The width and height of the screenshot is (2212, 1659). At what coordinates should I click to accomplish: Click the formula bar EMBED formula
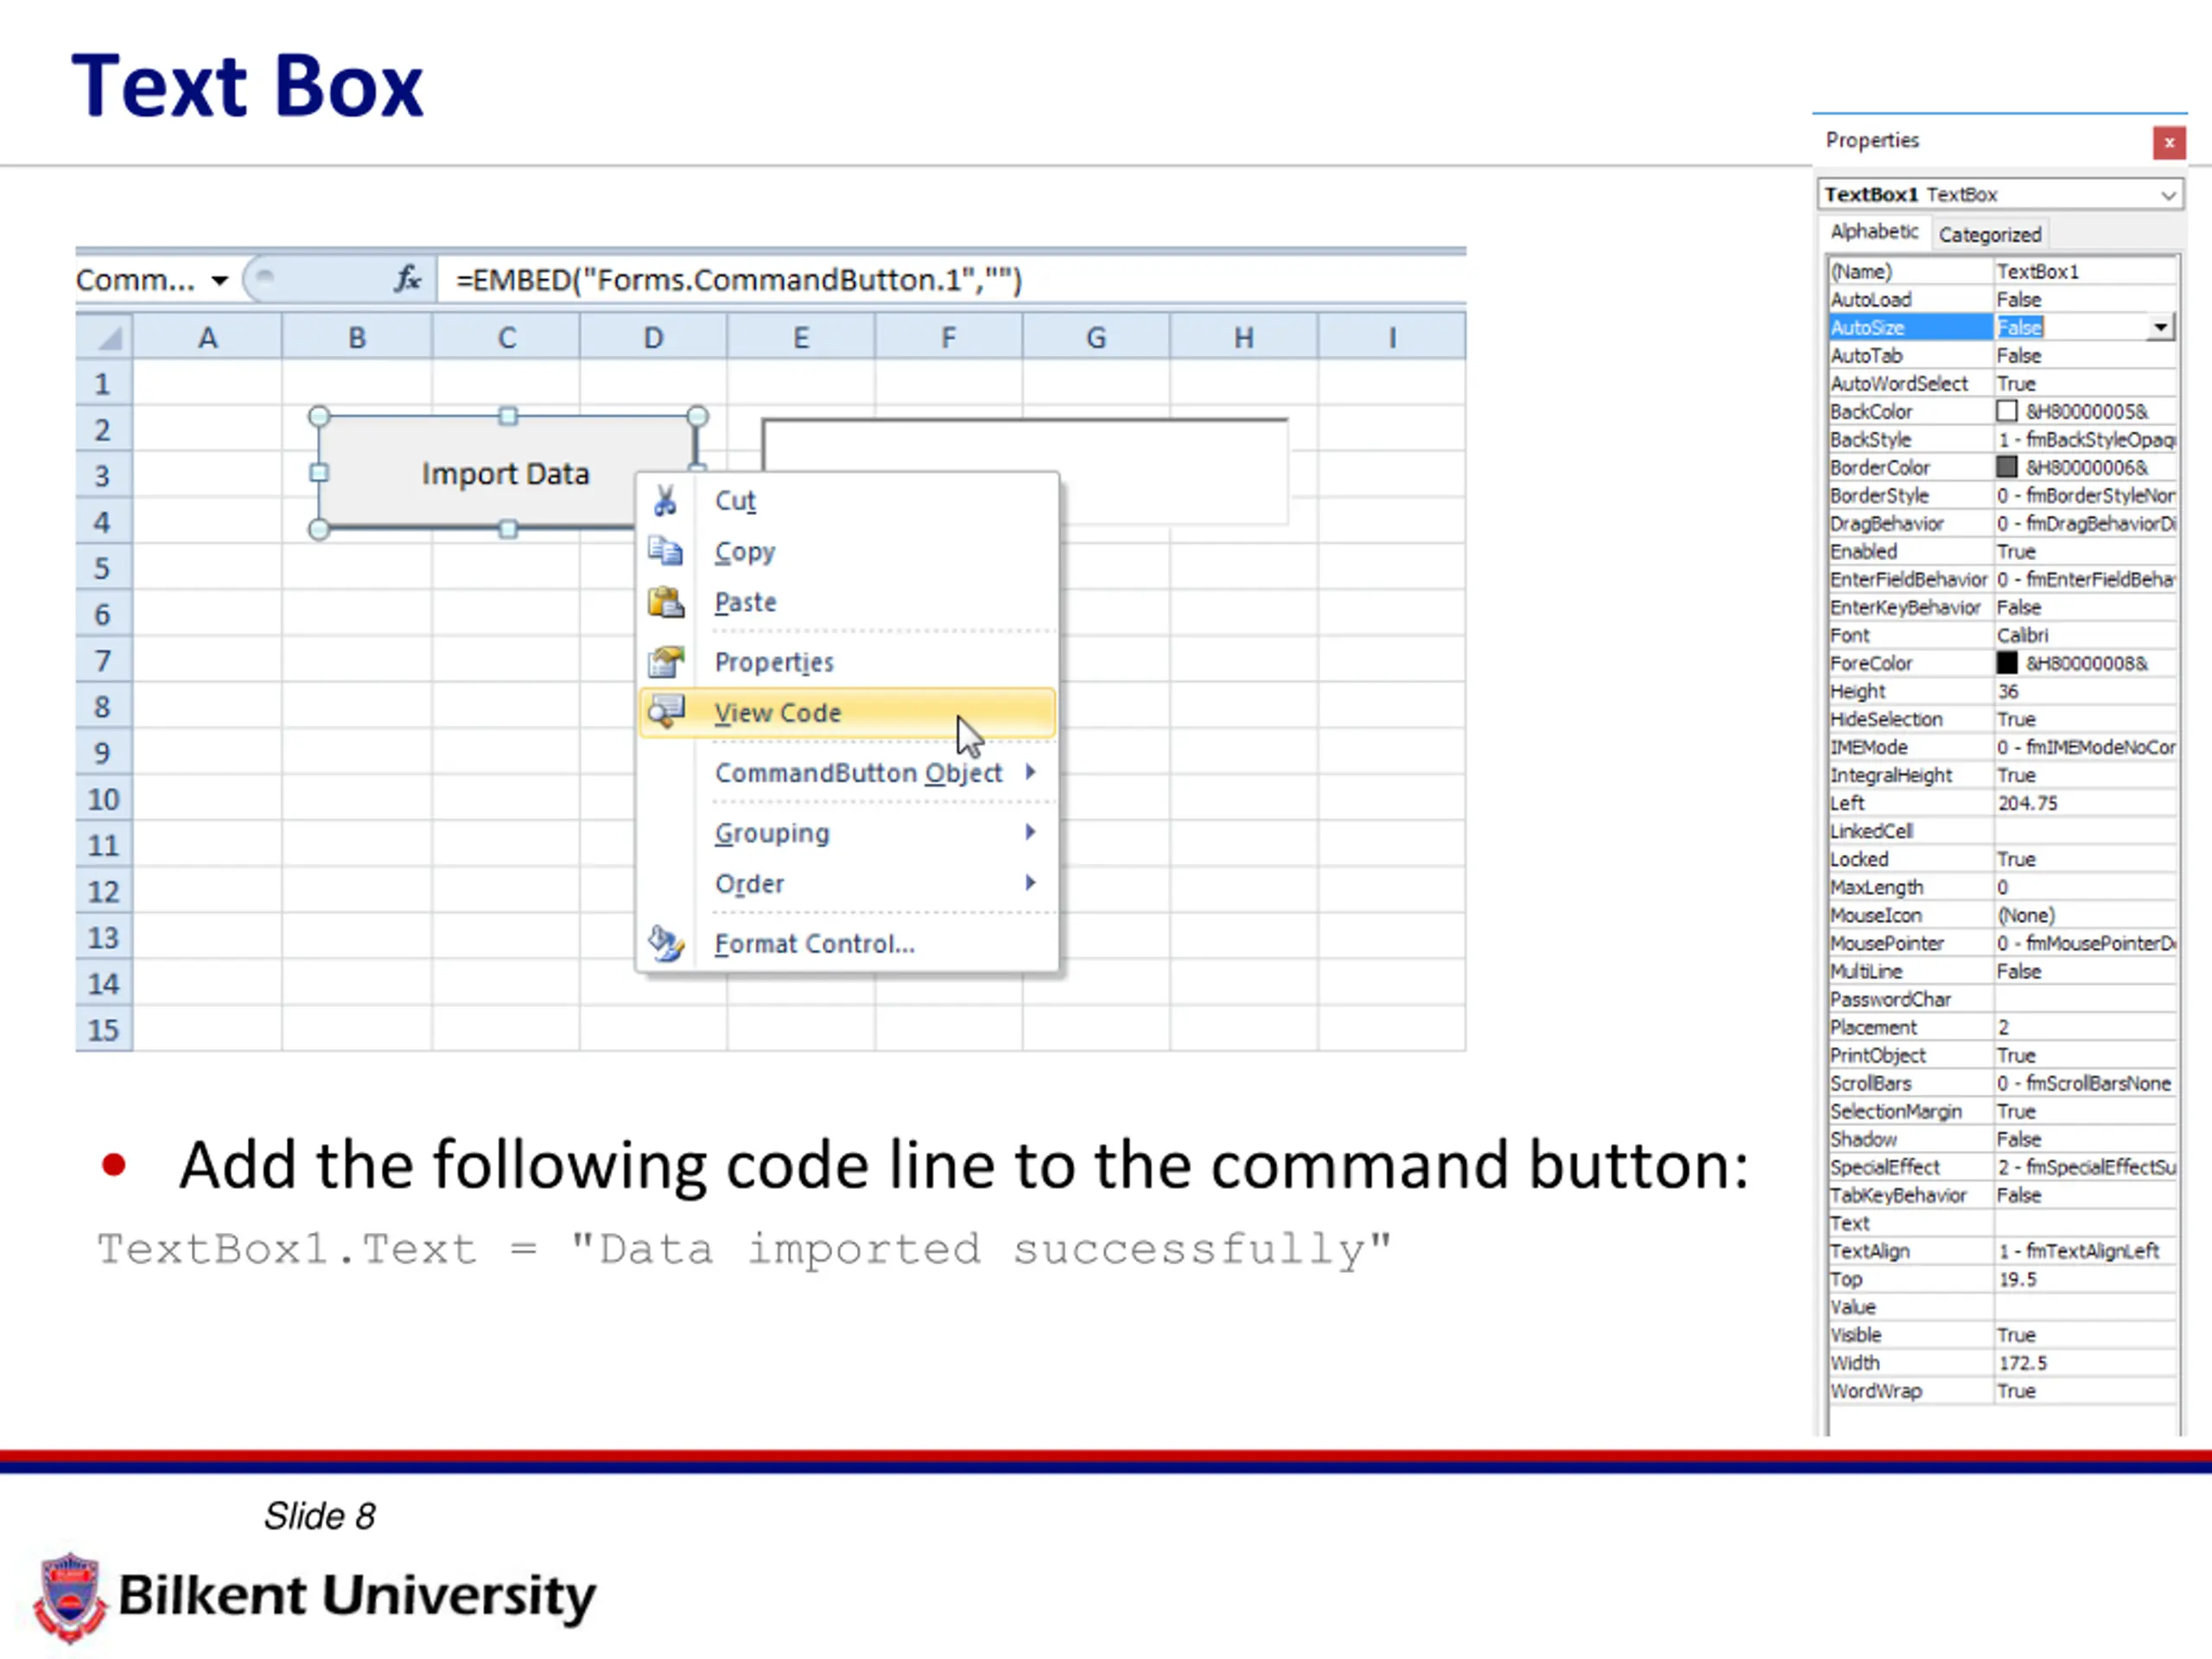pos(738,280)
